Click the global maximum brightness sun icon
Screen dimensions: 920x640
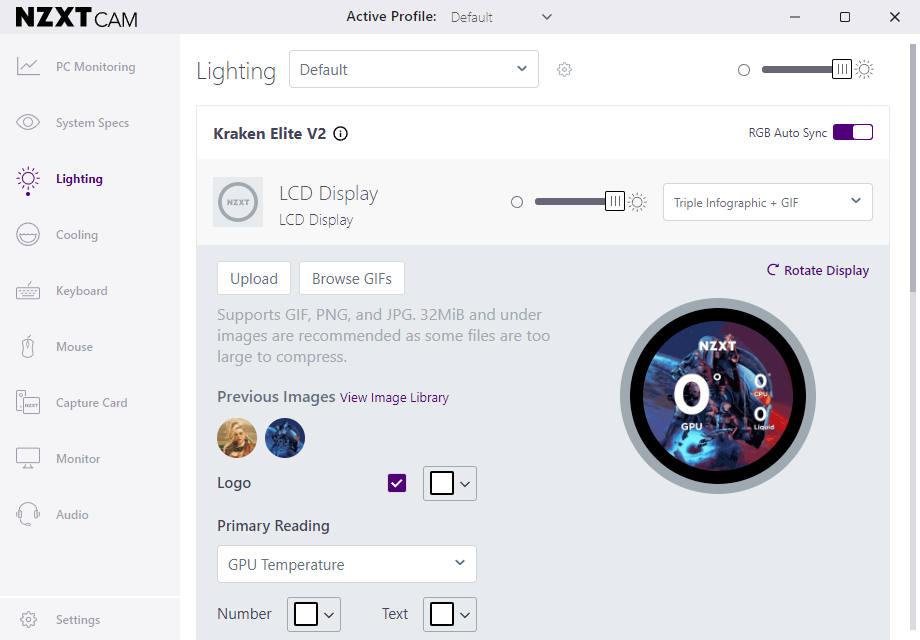point(864,69)
